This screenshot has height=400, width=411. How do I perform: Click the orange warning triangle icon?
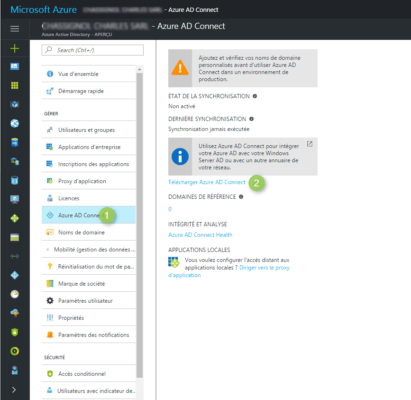click(180, 68)
